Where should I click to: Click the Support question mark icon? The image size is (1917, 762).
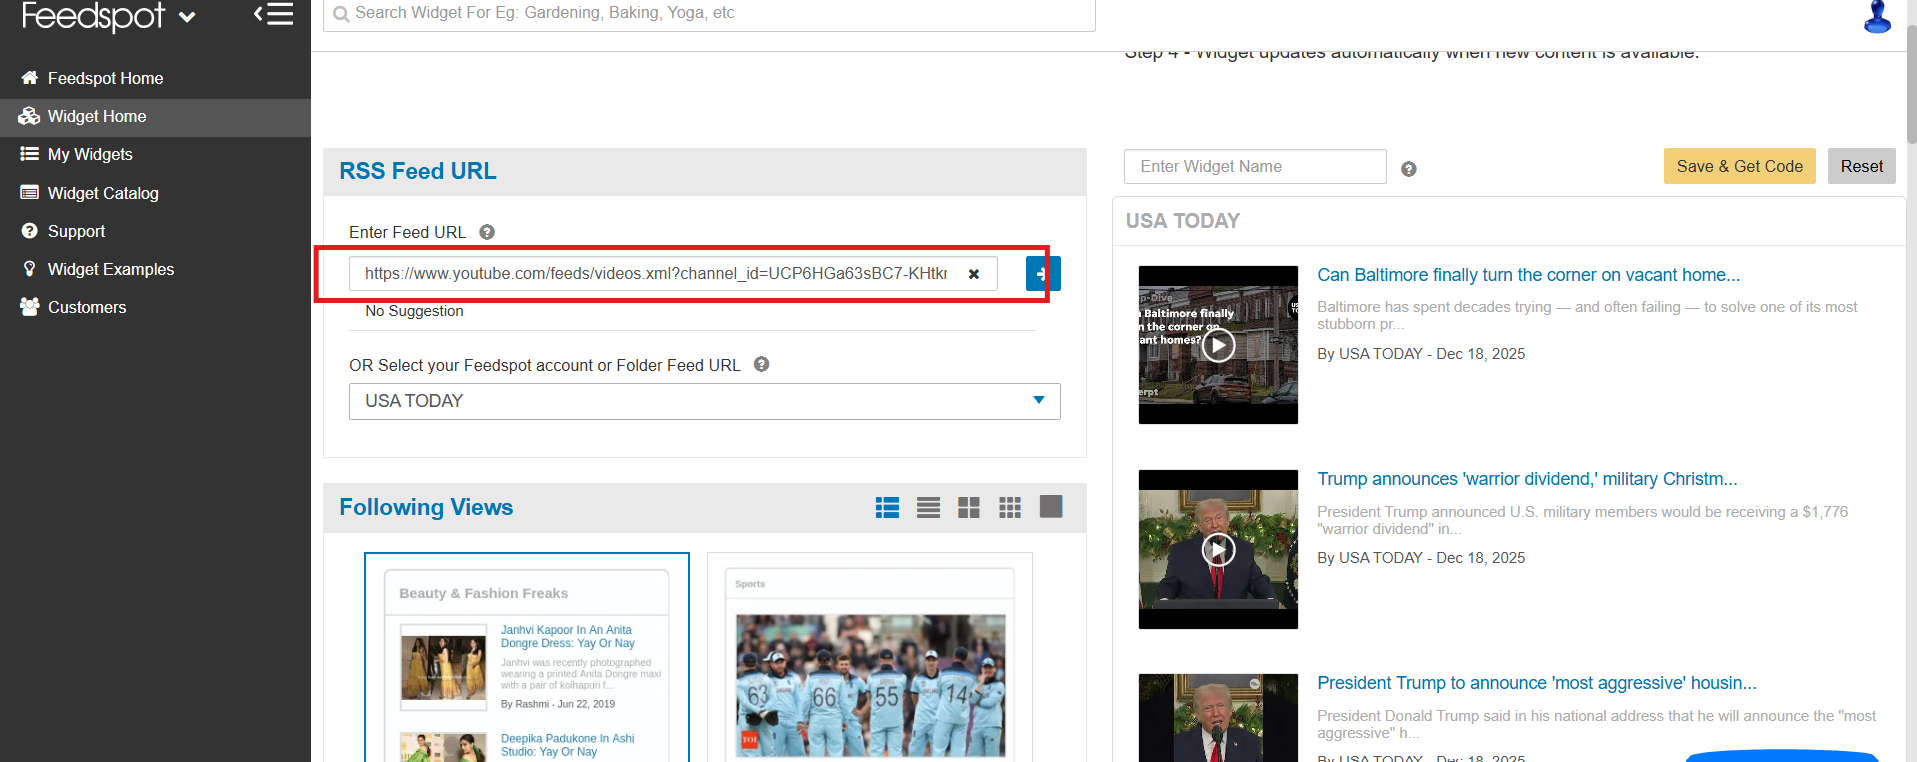30,231
